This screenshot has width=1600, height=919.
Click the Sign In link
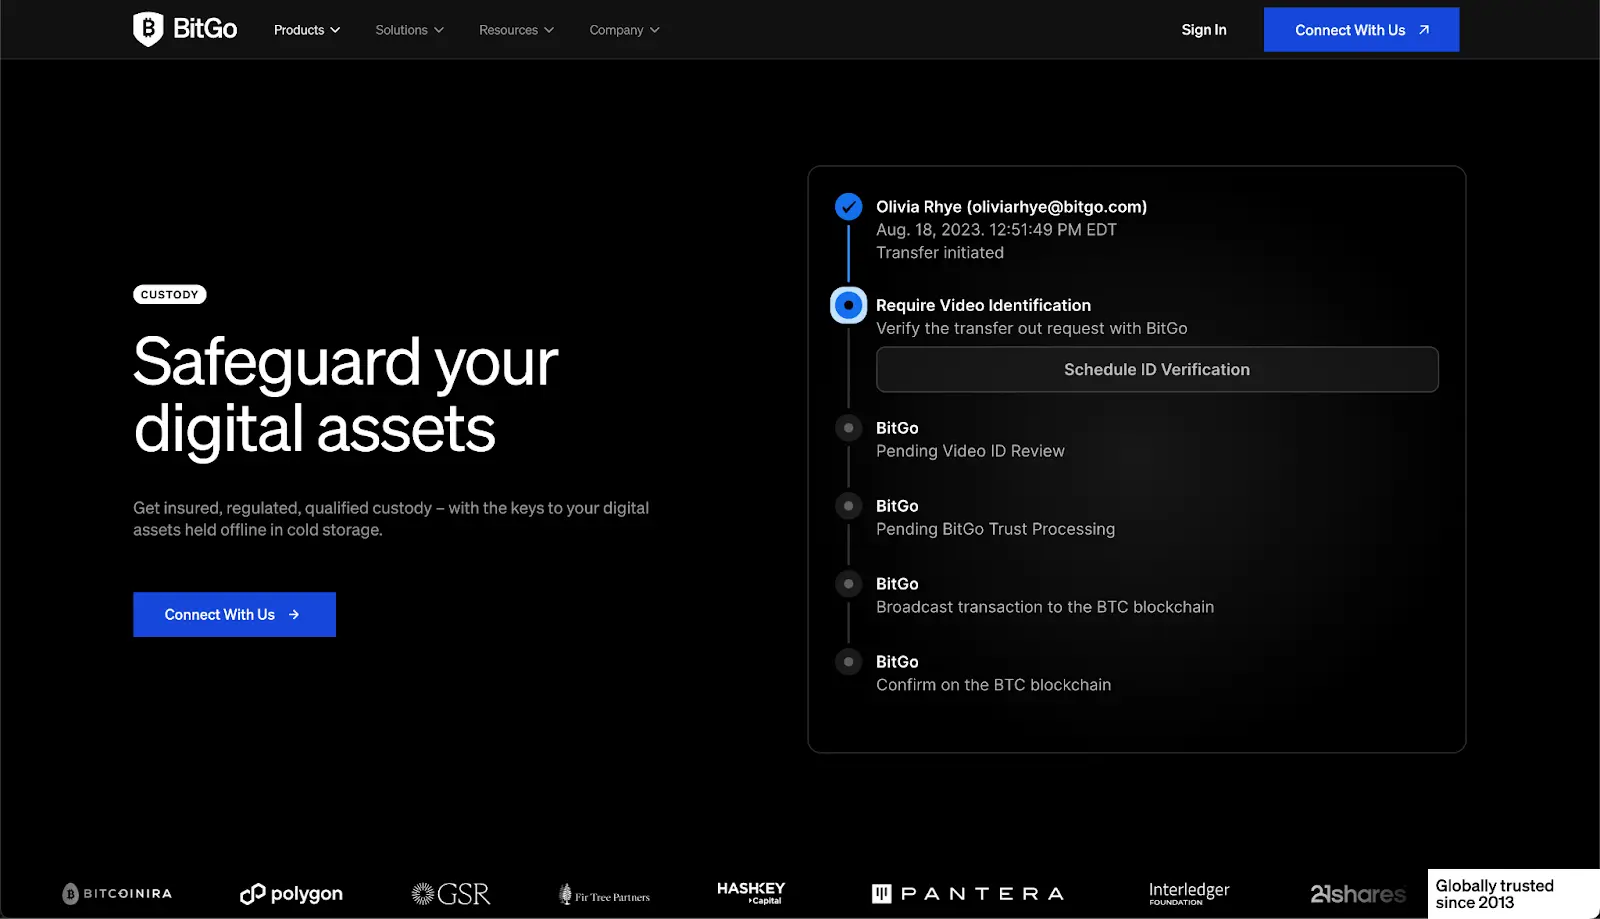[1204, 30]
